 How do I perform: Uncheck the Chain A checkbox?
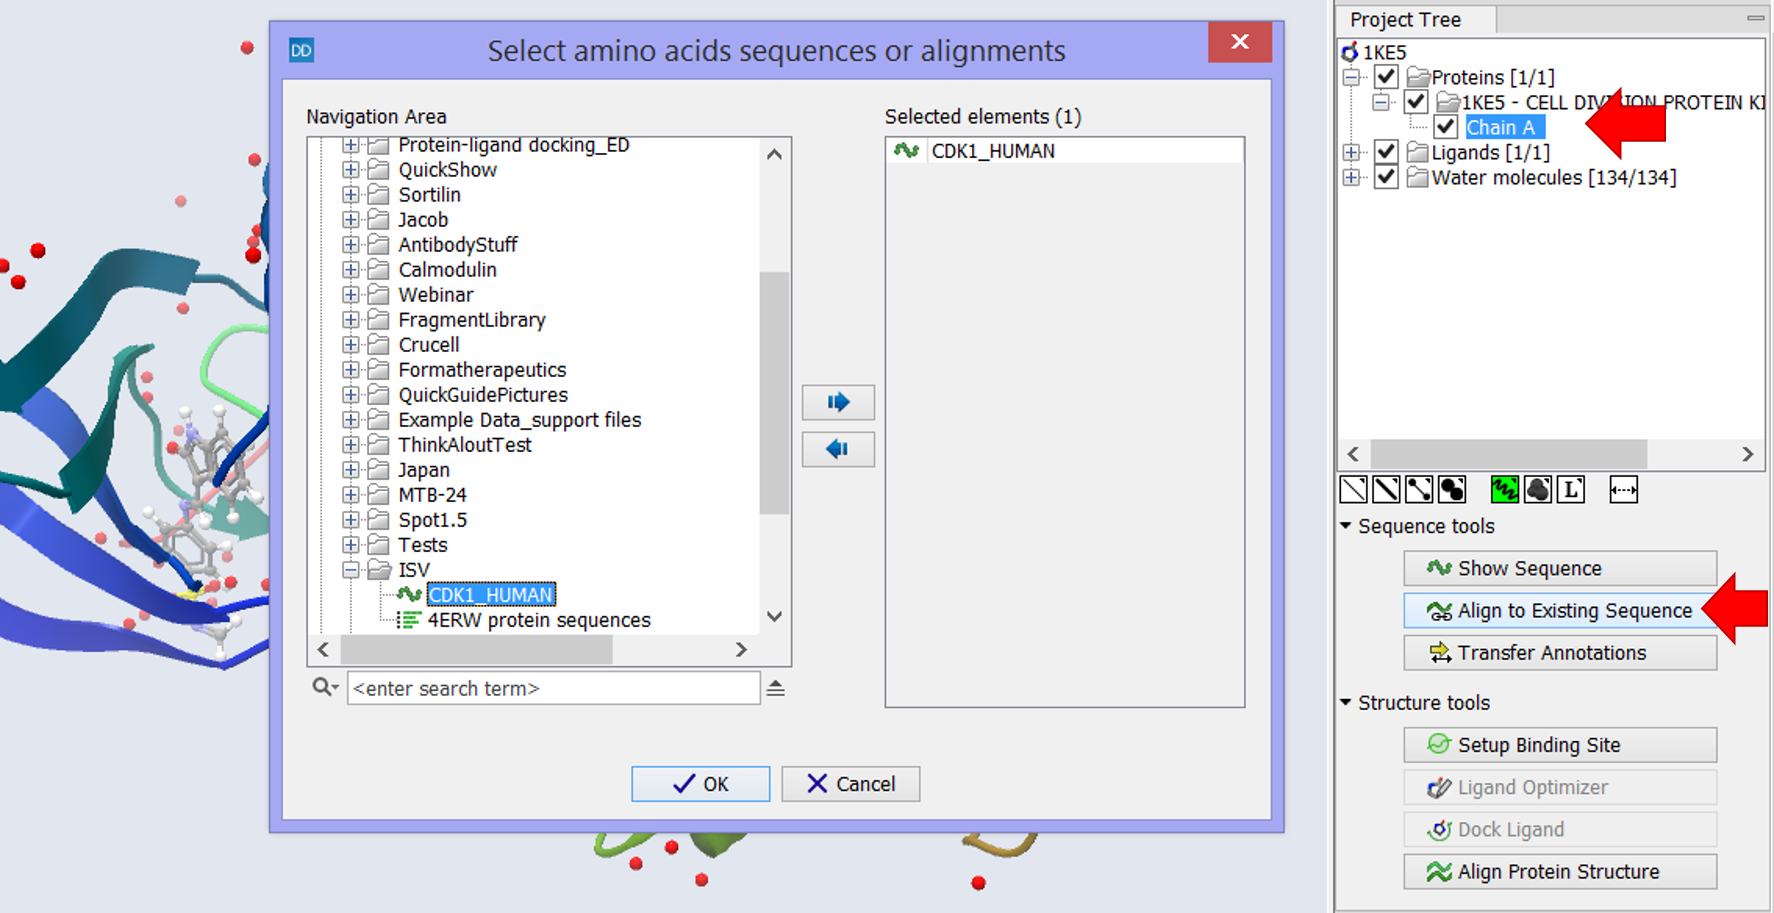pyautogui.click(x=1444, y=127)
